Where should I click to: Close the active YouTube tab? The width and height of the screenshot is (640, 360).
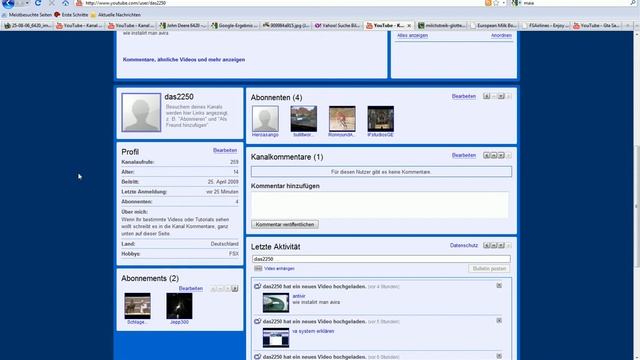[409, 25]
